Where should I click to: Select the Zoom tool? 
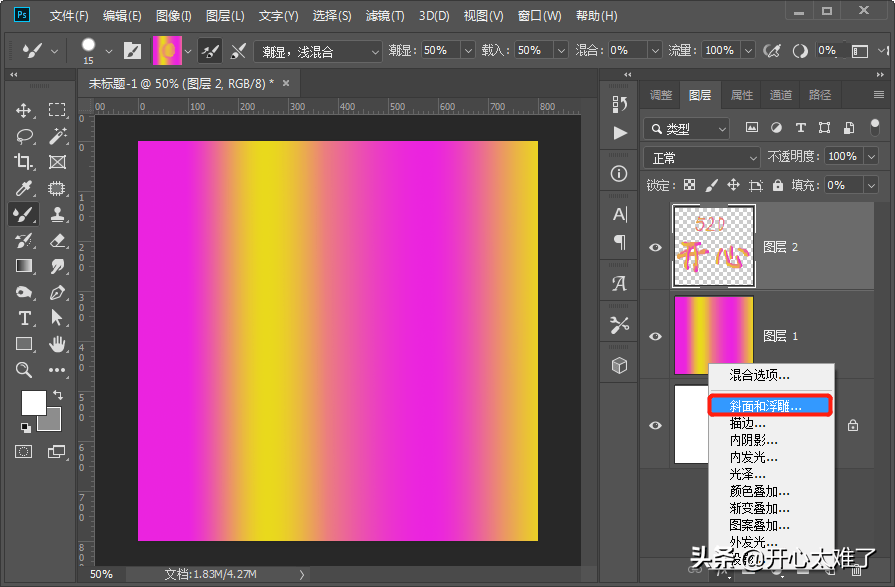[24, 370]
